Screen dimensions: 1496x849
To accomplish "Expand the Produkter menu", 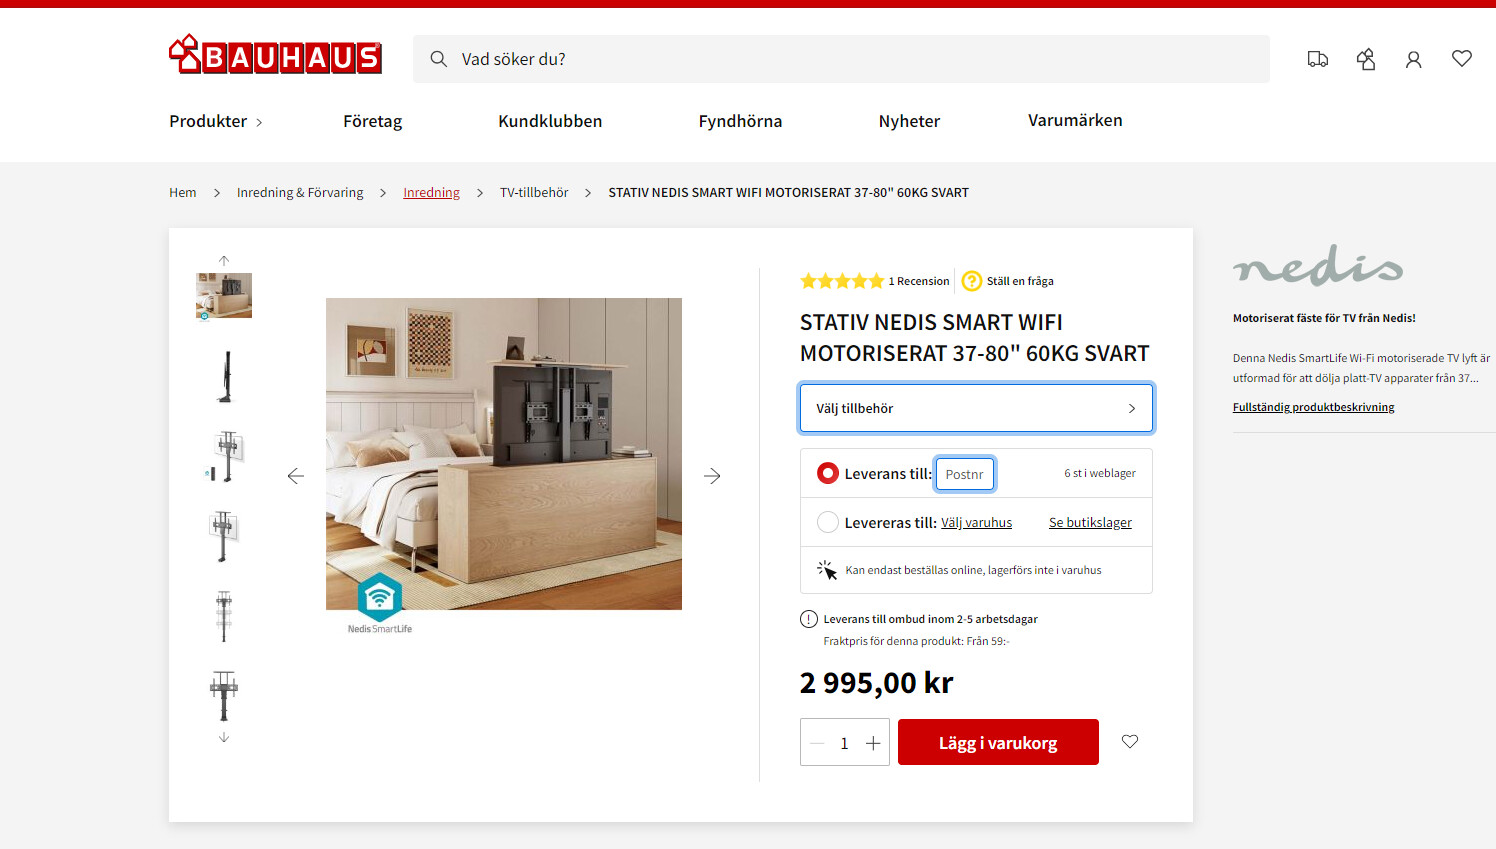I will (x=216, y=121).
